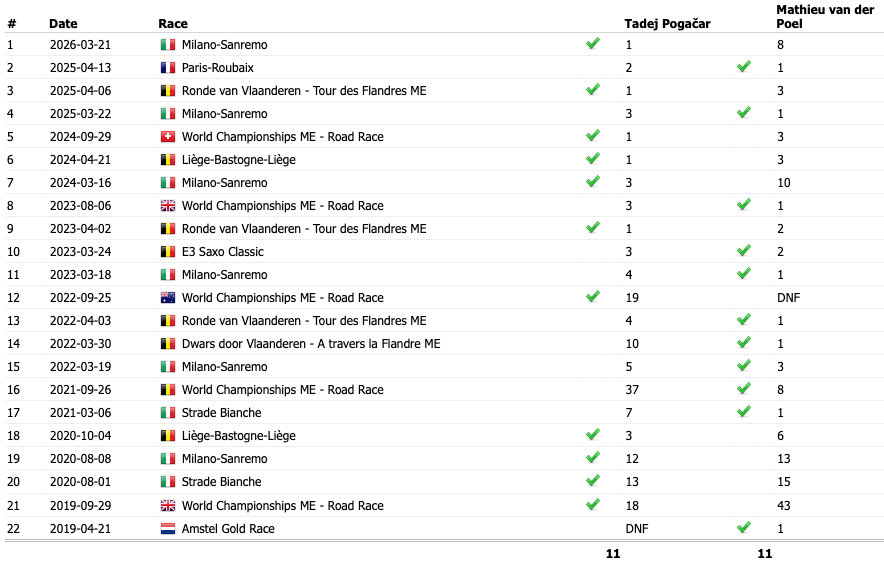Click the Australian flag in row 12
The width and height of the screenshot is (884, 570).
tap(168, 298)
